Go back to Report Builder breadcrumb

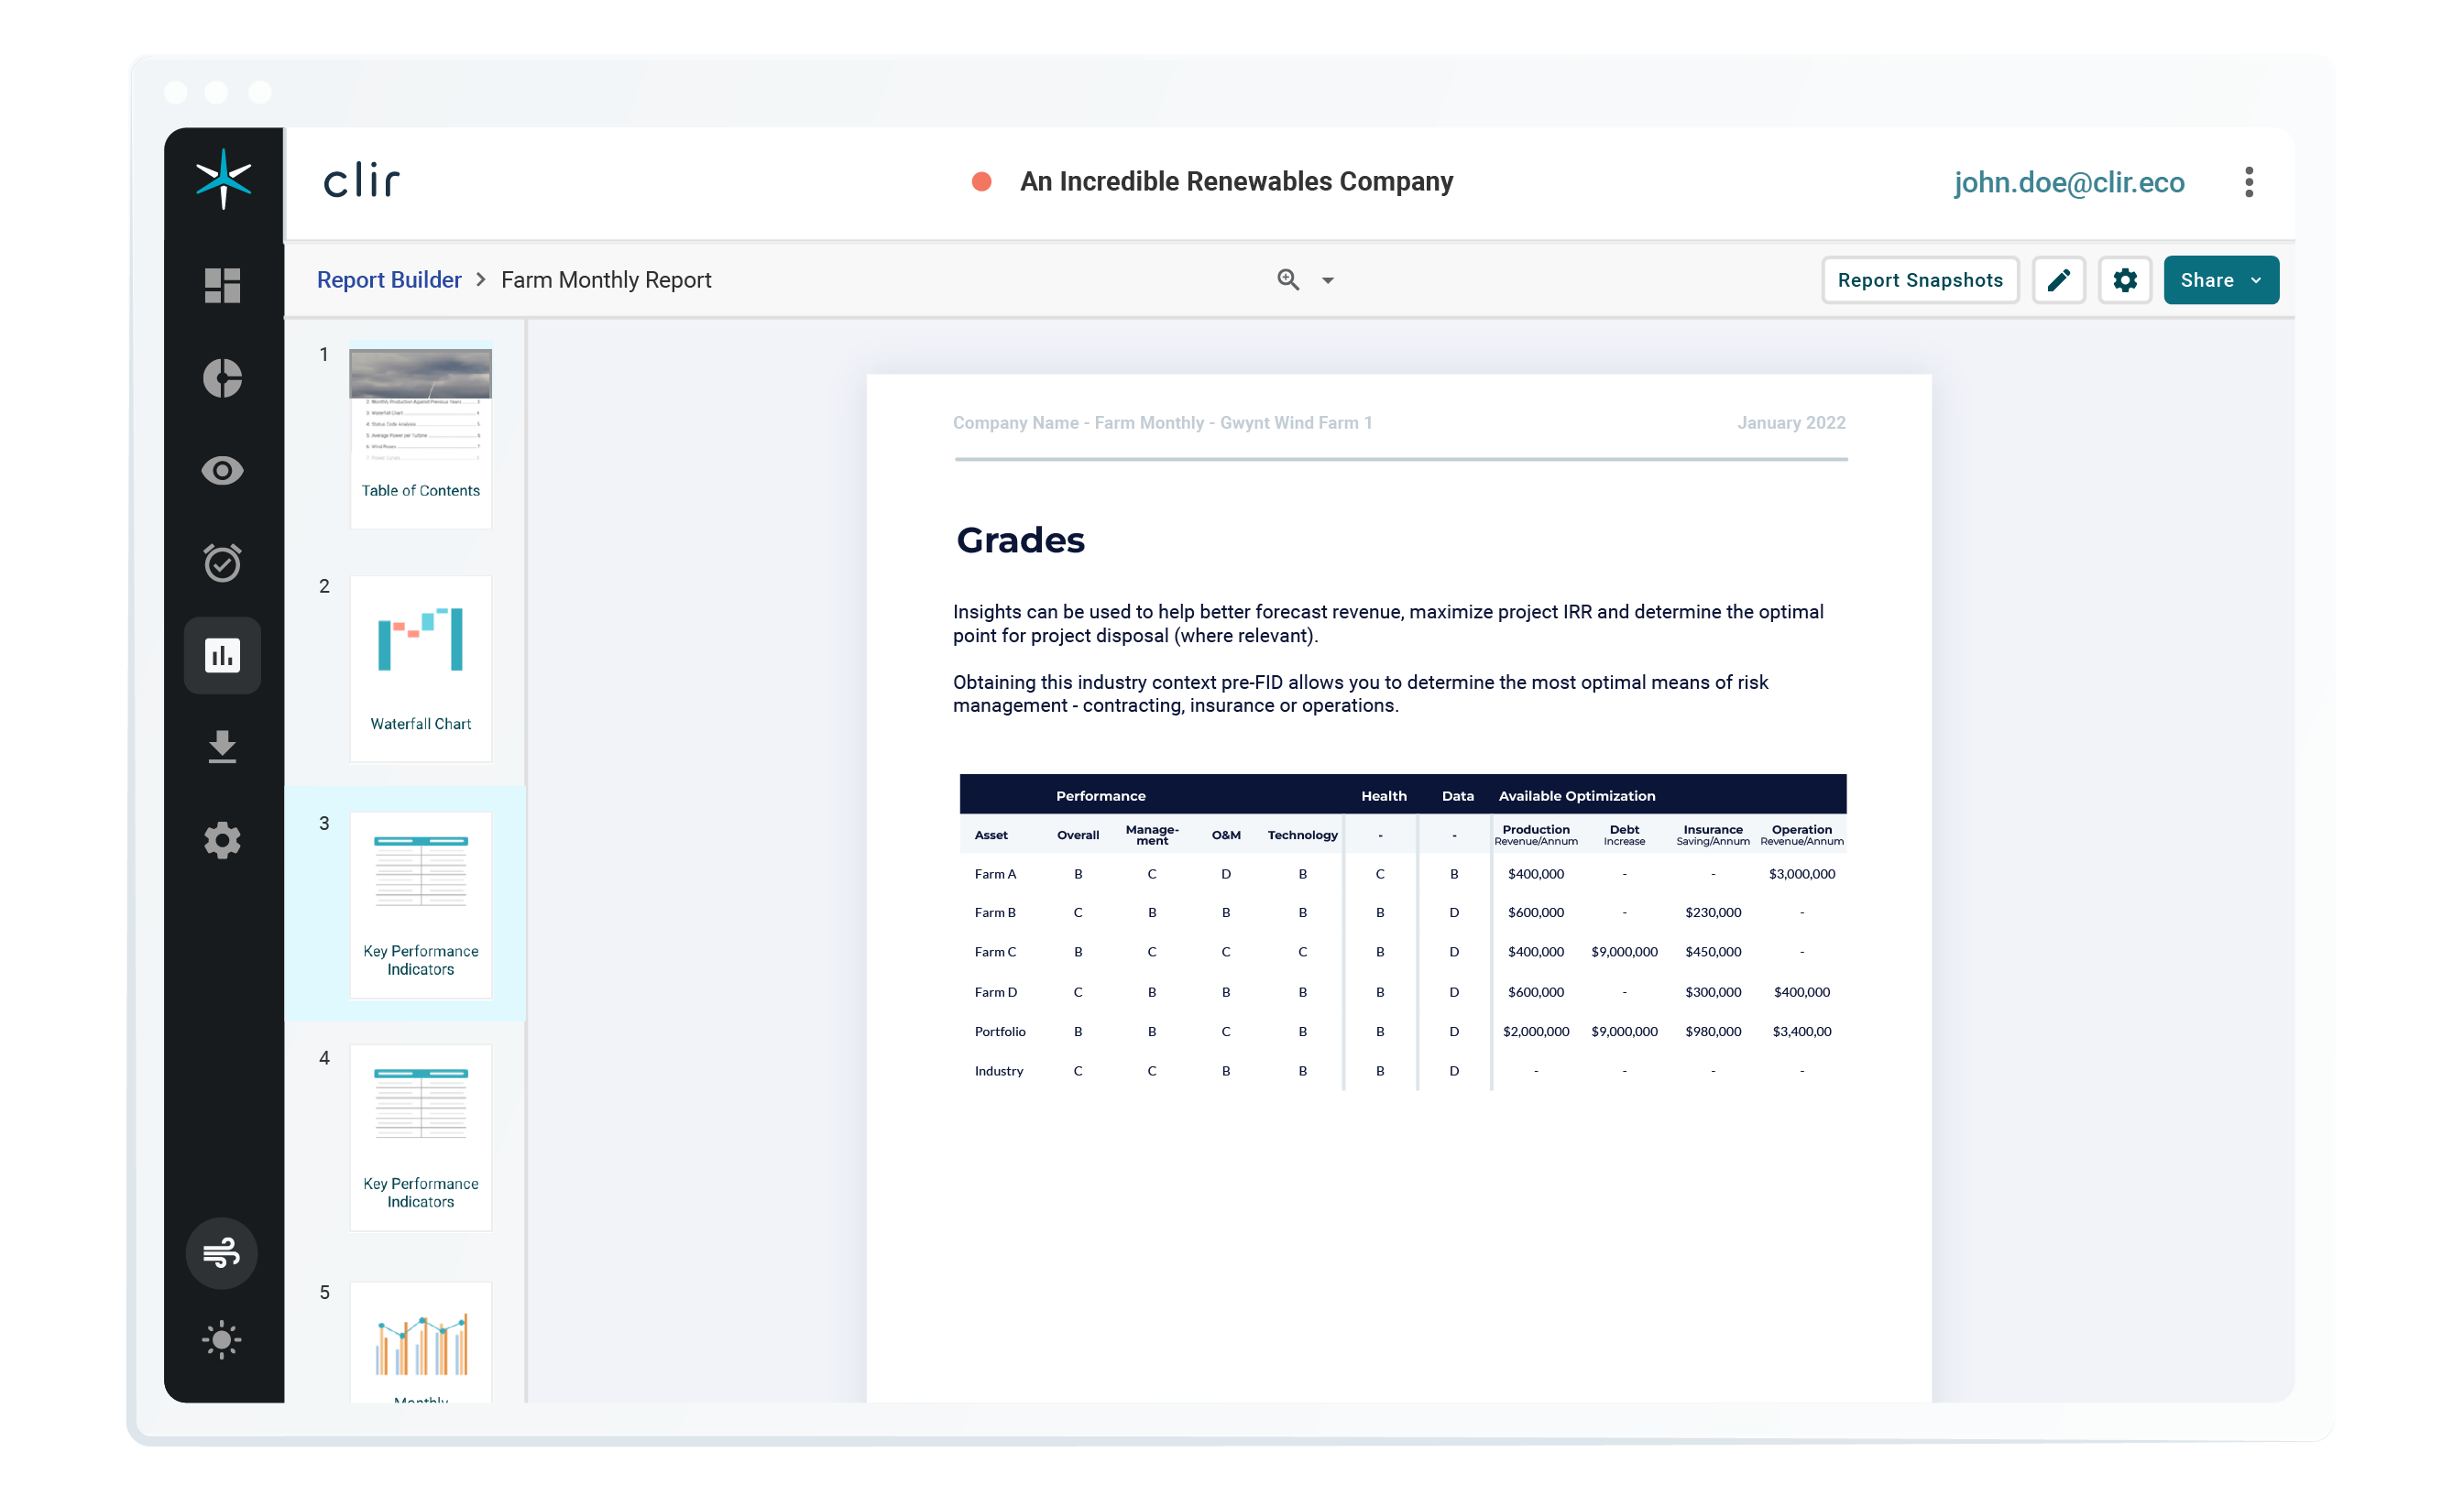[389, 280]
